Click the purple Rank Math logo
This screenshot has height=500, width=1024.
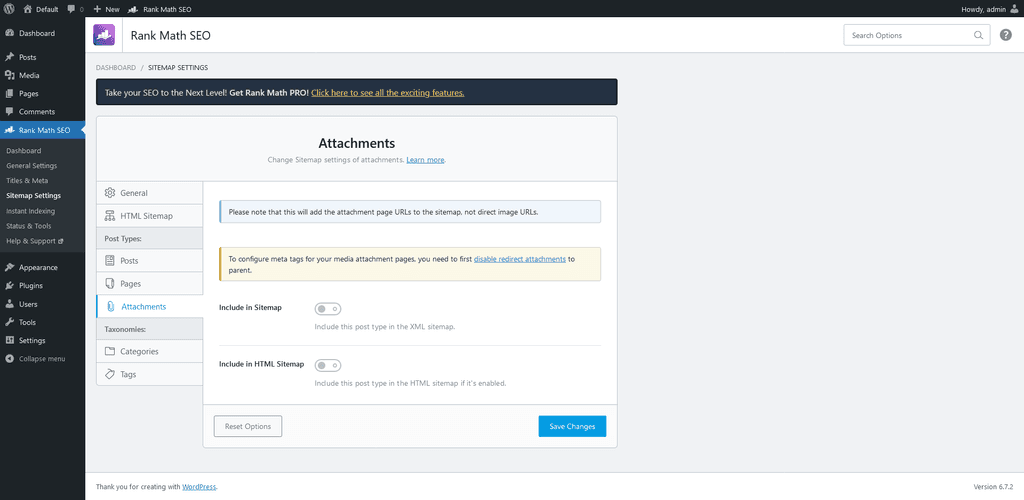[x=104, y=35]
